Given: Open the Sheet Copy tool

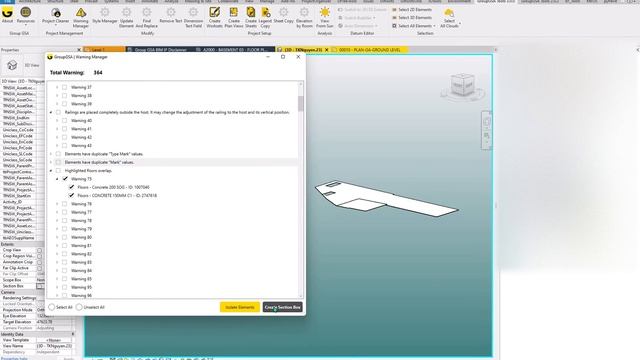Looking at the screenshot, I should pos(284,15).
